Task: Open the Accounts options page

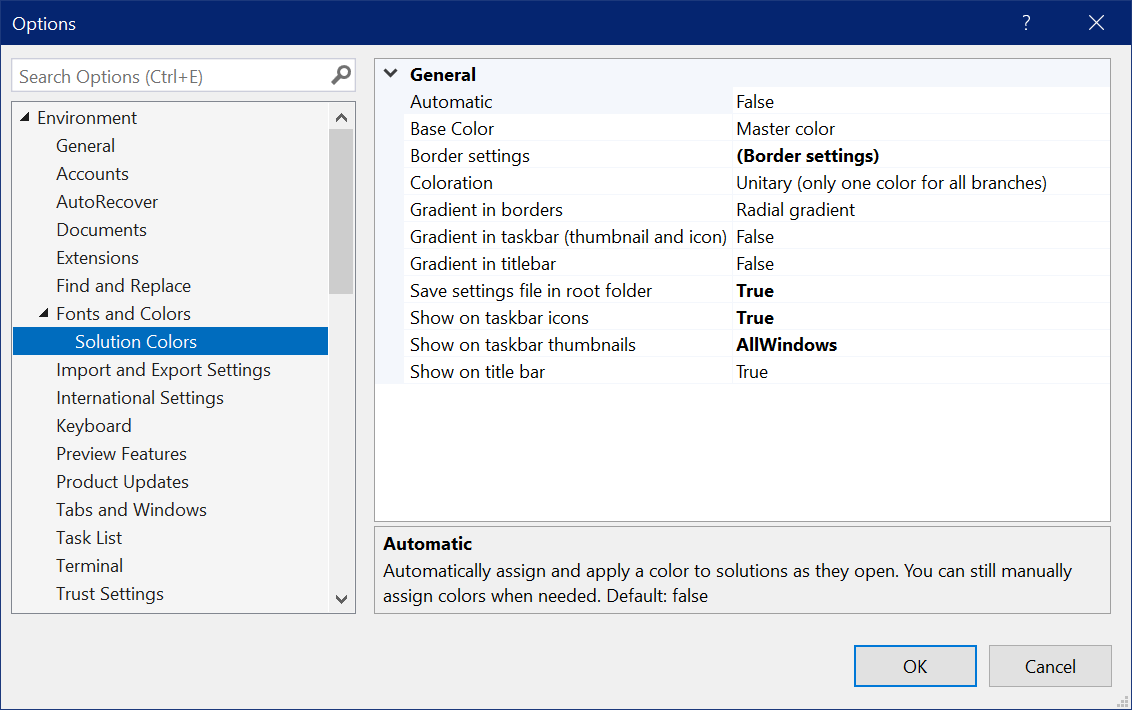Action: click(92, 174)
